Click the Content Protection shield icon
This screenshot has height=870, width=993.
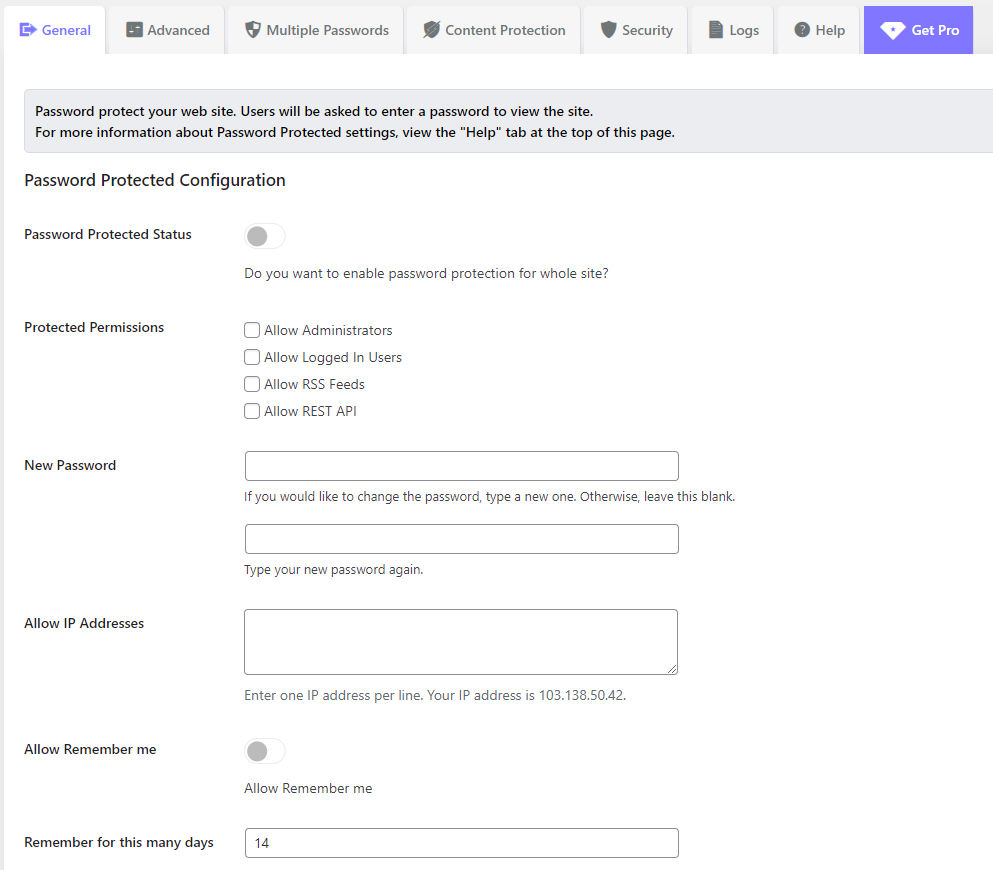431,30
